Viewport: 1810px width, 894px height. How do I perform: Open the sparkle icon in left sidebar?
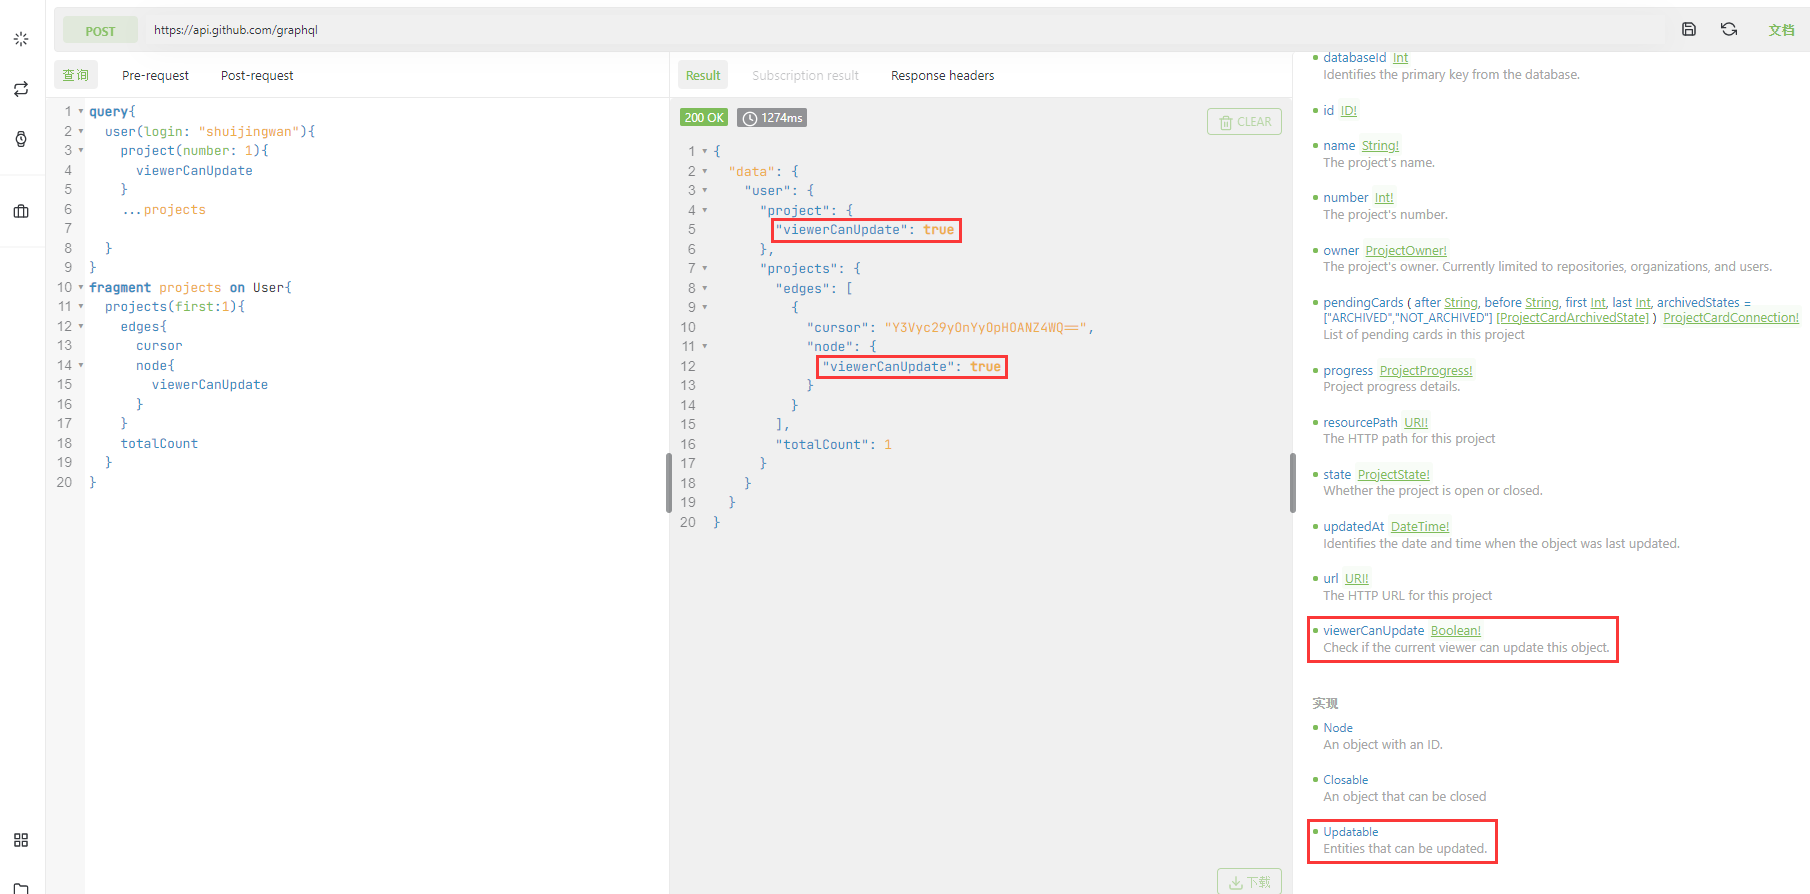21,39
